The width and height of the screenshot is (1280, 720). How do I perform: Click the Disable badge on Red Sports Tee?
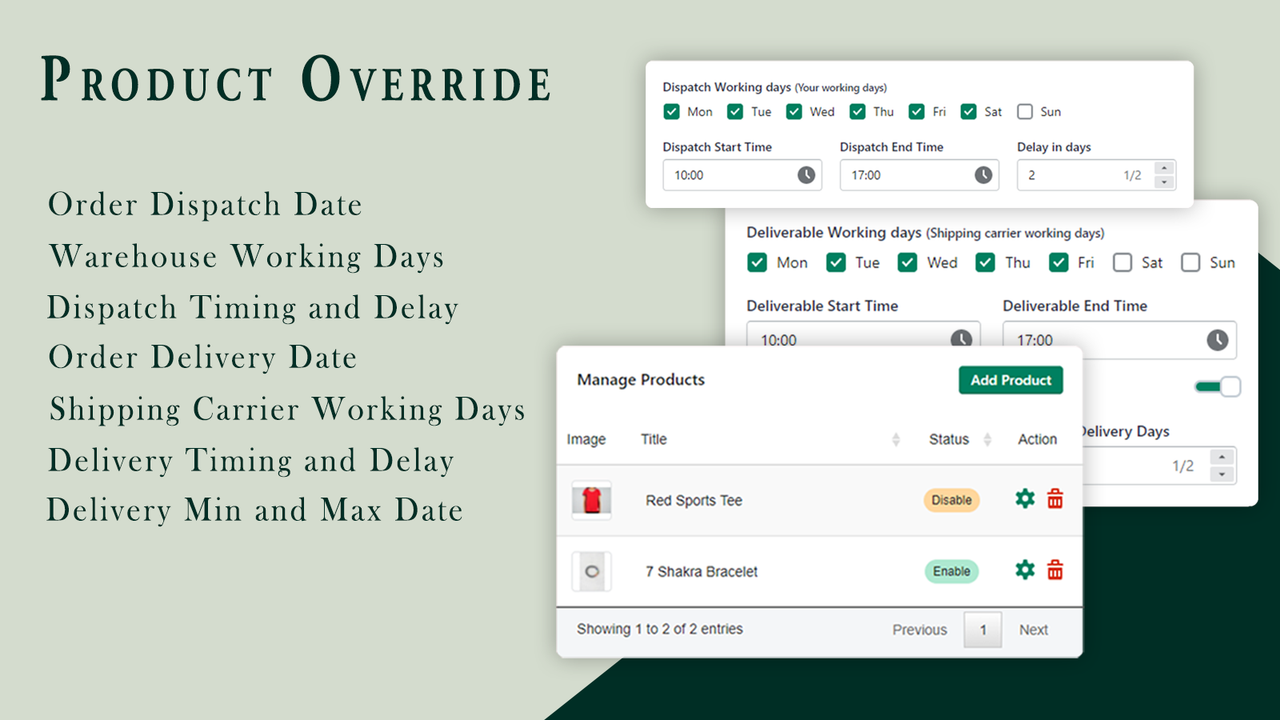coord(951,499)
